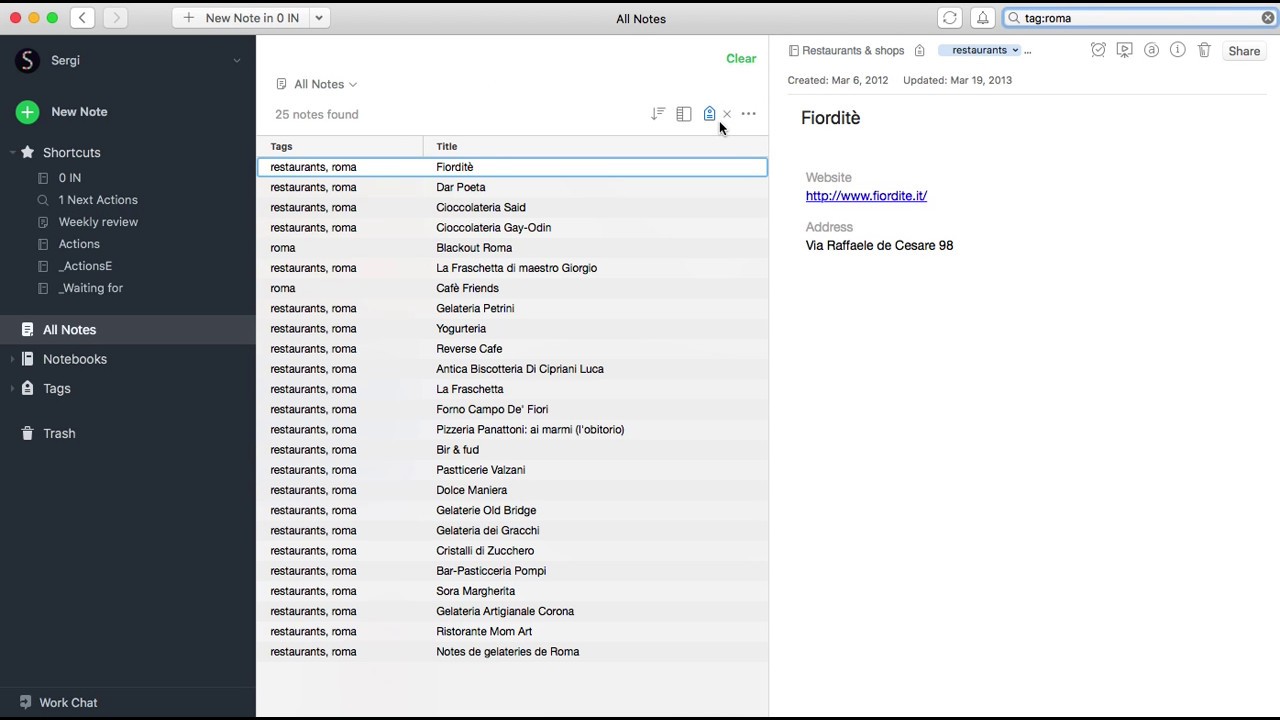Open the Weekly review shortcut
The width and height of the screenshot is (1280, 720).
98,222
